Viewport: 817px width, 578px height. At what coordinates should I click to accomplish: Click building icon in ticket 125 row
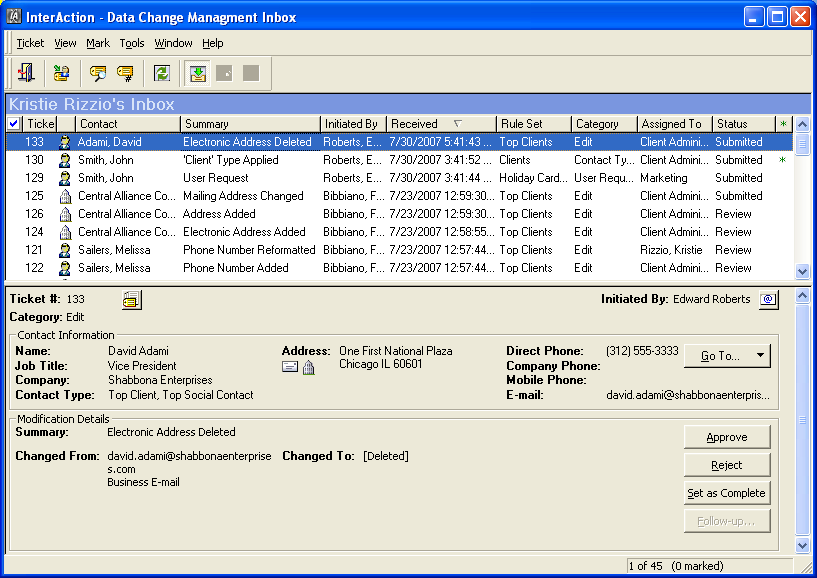point(65,196)
